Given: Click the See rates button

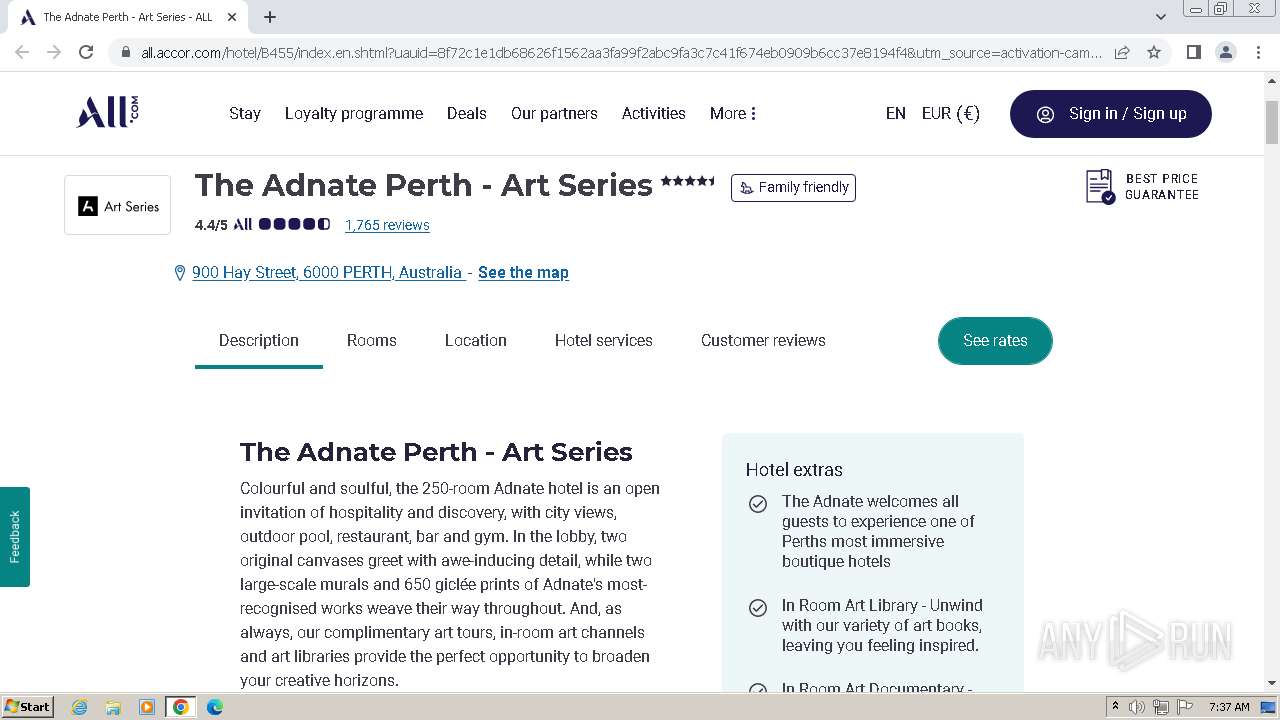Looking at the screenshot, I should tap(995, 340).
